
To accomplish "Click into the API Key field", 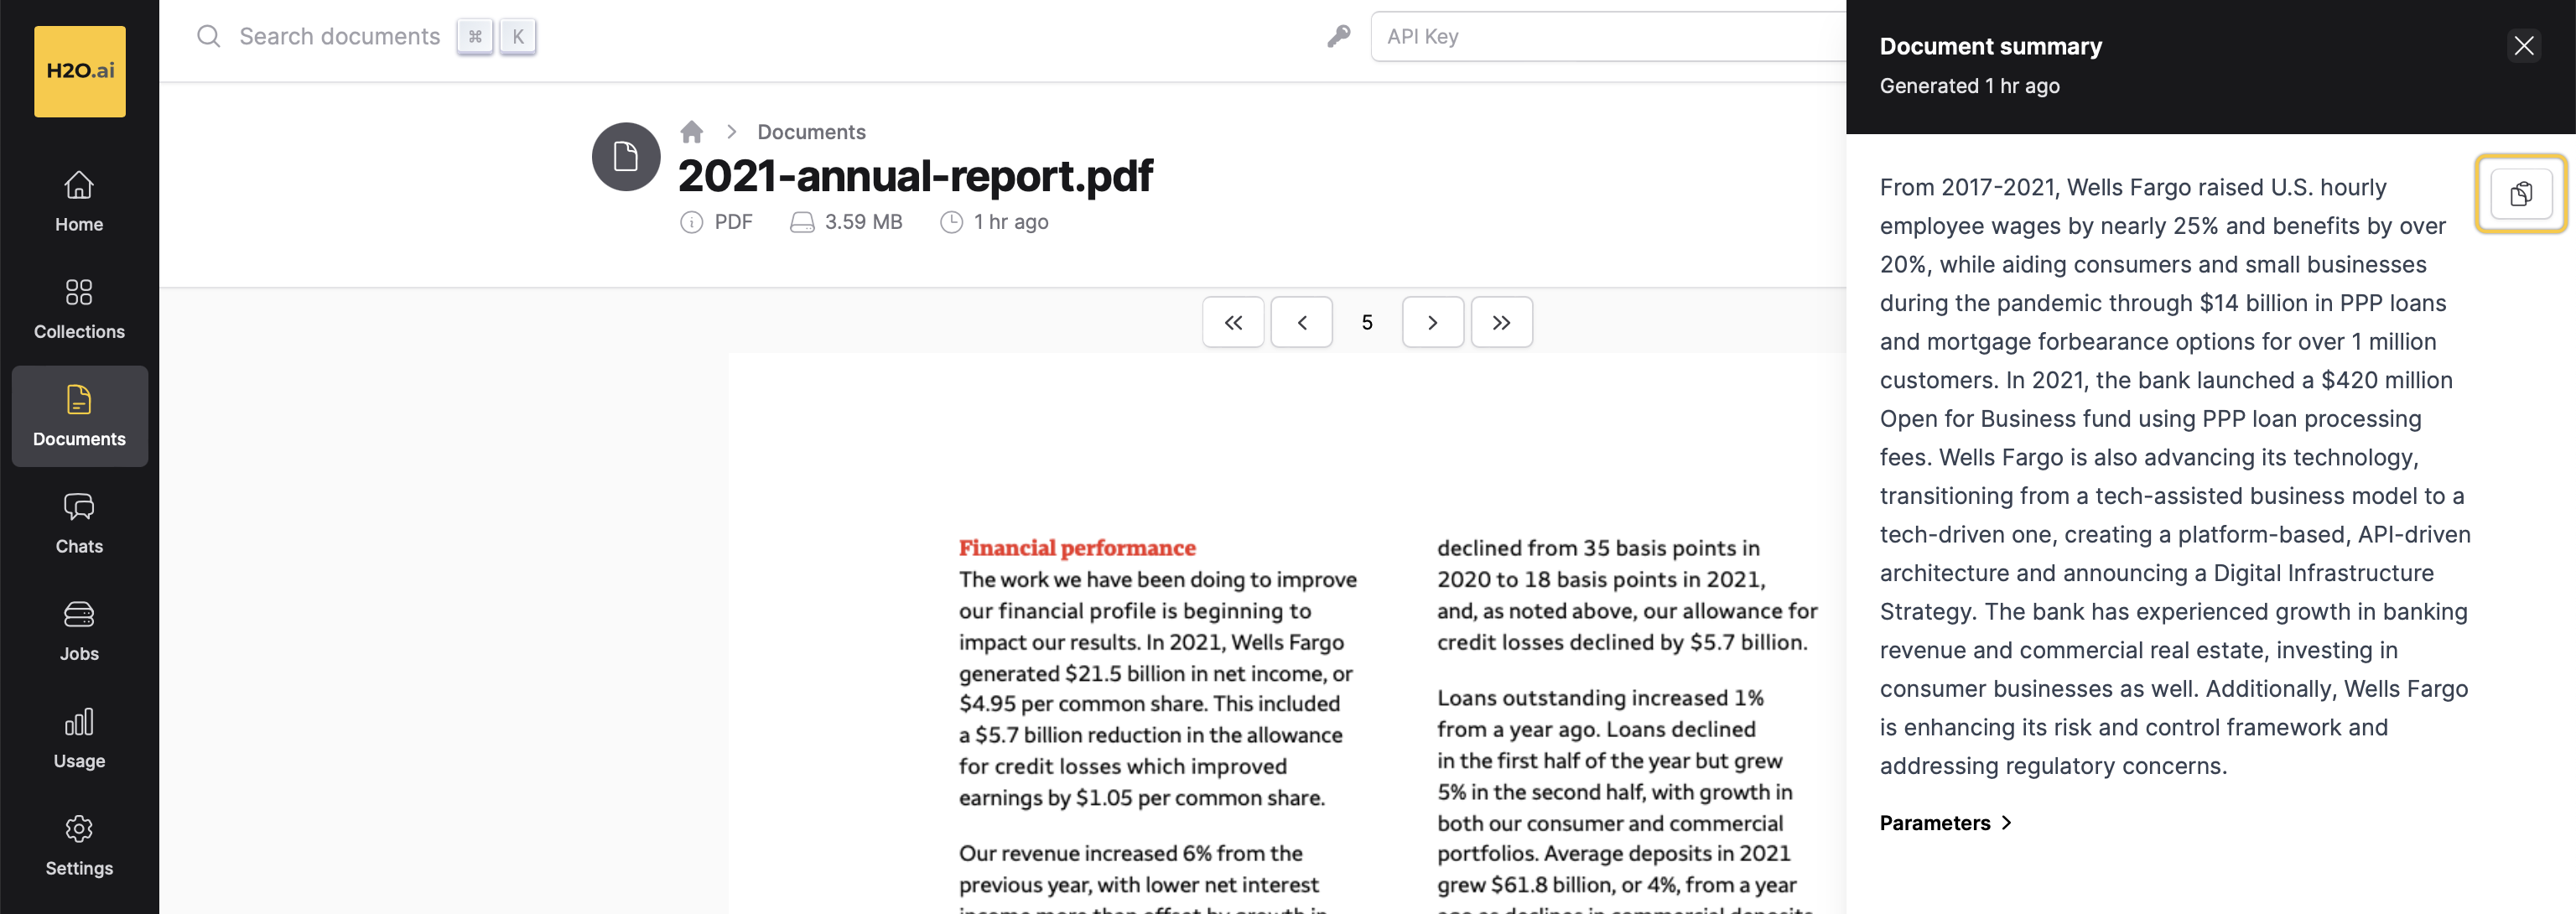I will pyautogui.click(x=1608, y=37).
